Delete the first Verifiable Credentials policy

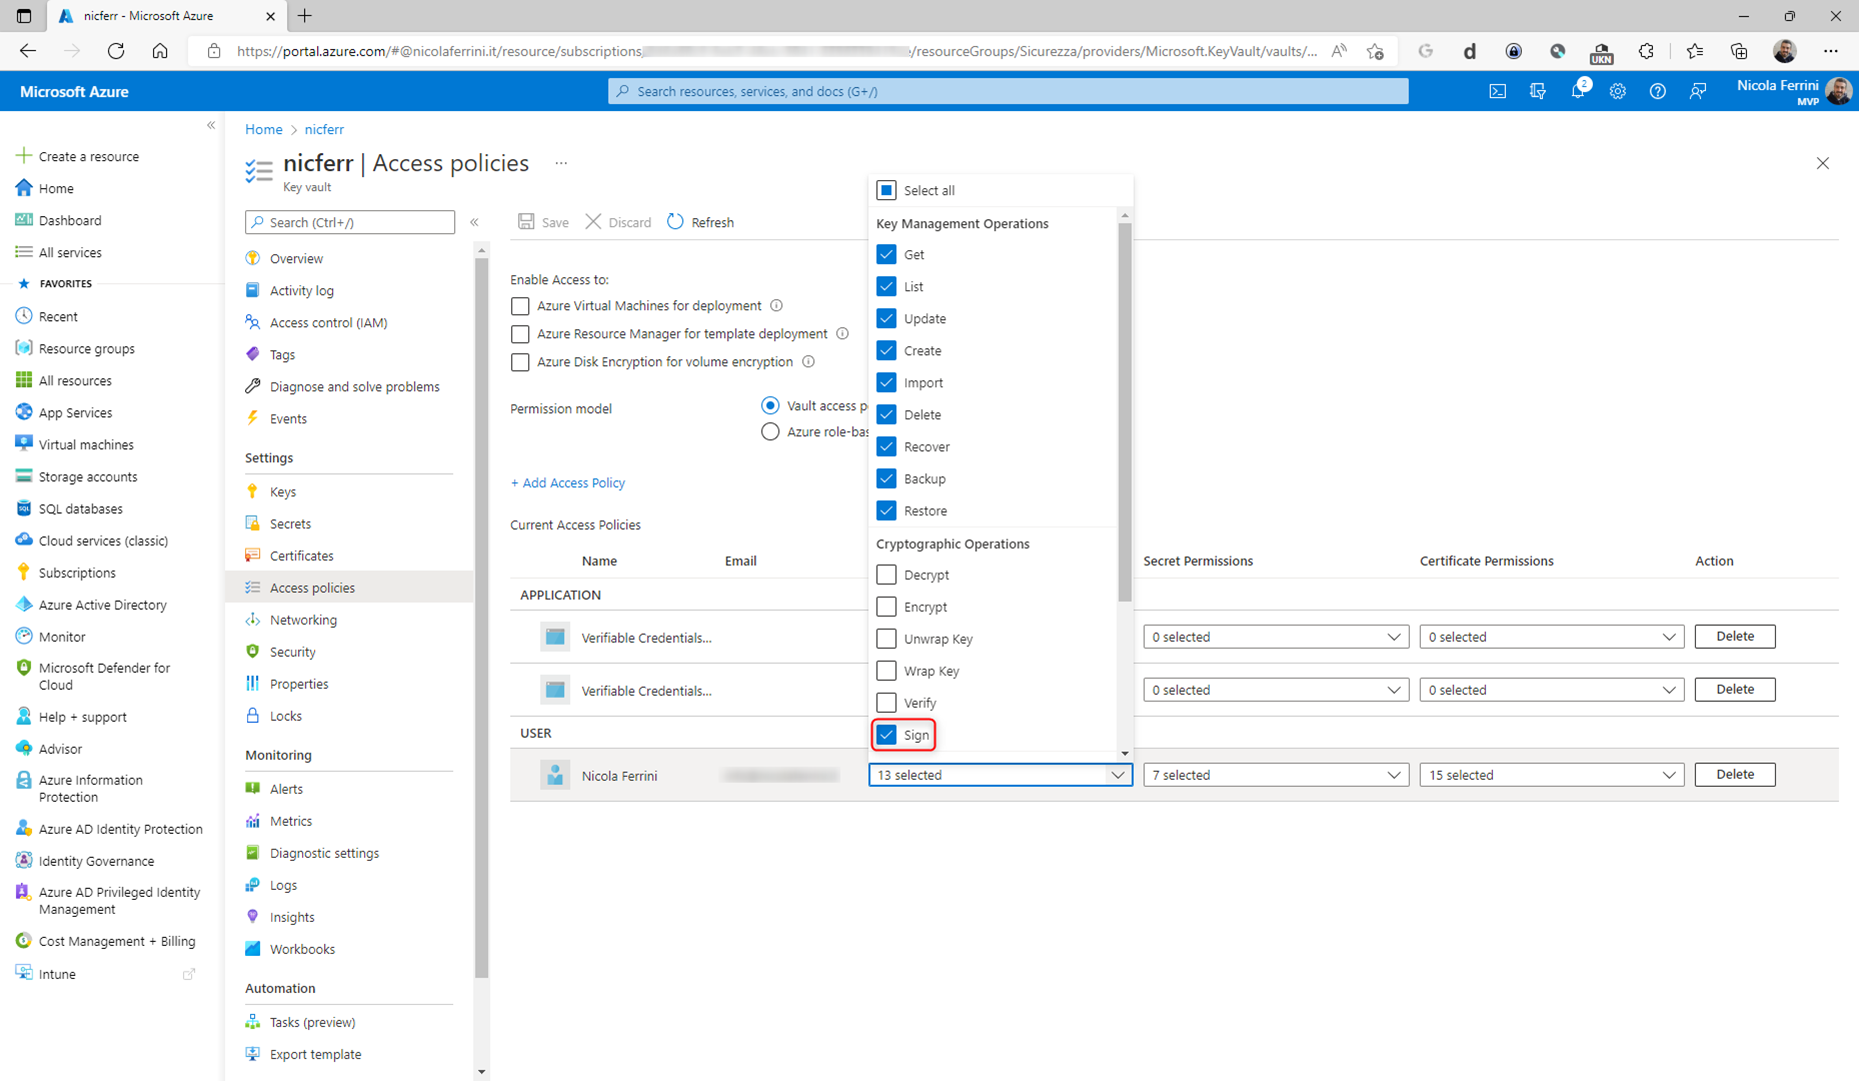point(1735,637)
